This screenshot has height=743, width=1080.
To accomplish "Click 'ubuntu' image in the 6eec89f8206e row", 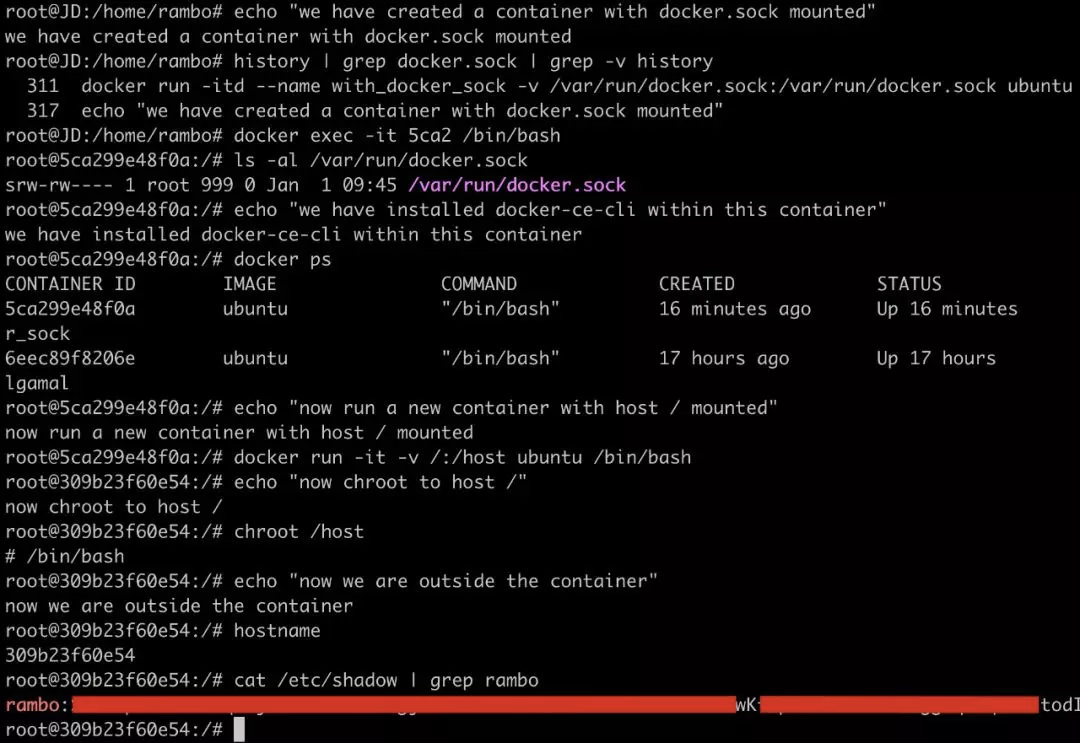I will pyautogui.click(x=255, y=358).
